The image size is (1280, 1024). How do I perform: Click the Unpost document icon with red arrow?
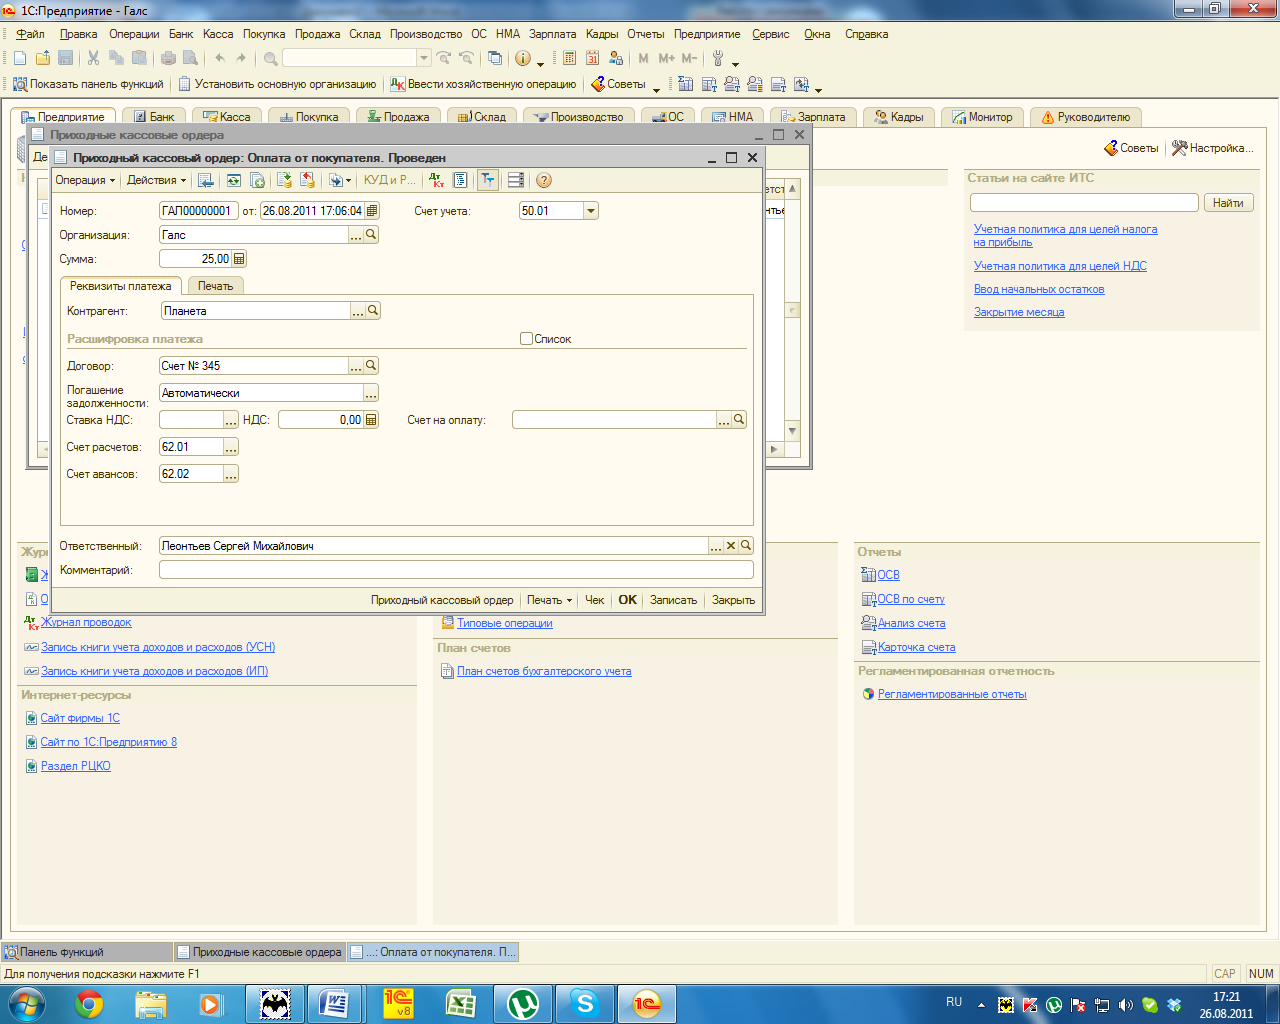point(308,180)
